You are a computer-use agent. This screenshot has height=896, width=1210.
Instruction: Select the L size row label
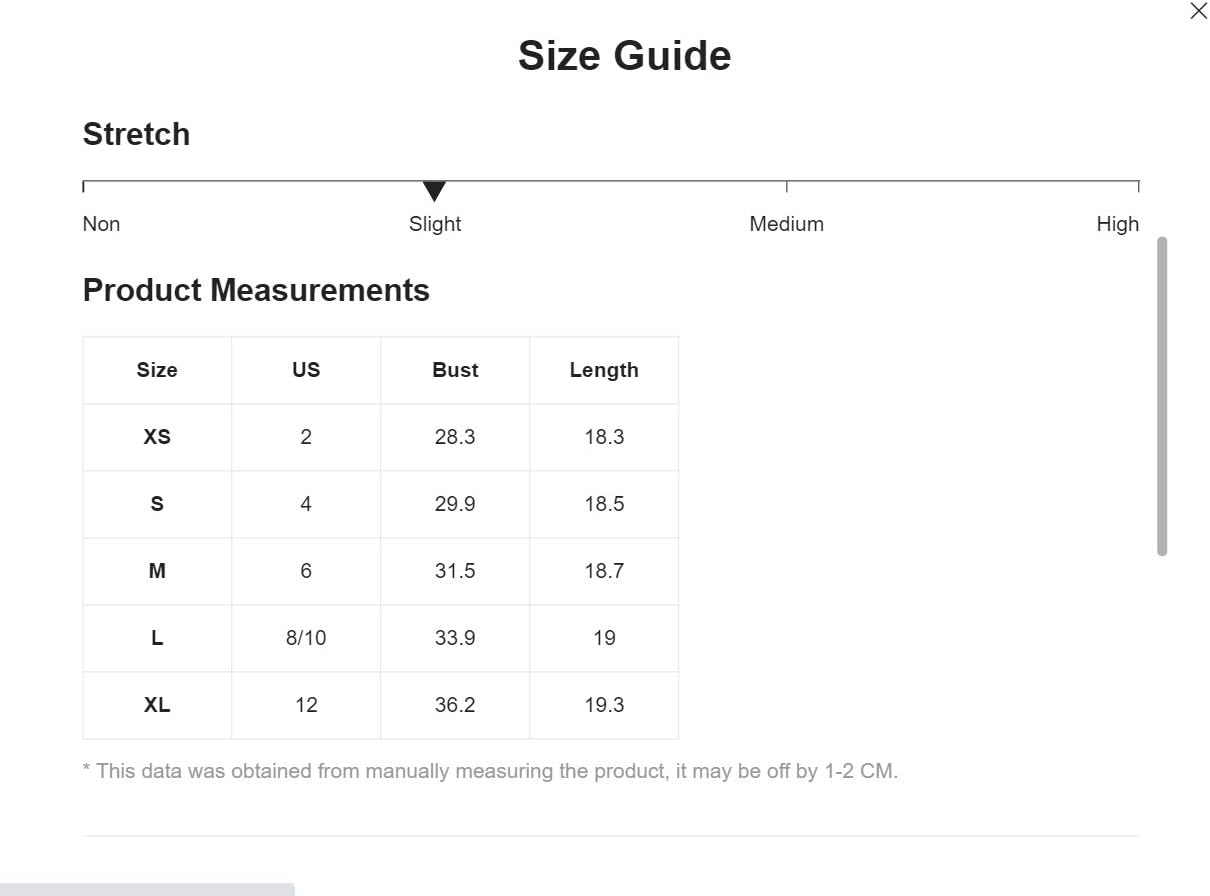pos(157,638)
